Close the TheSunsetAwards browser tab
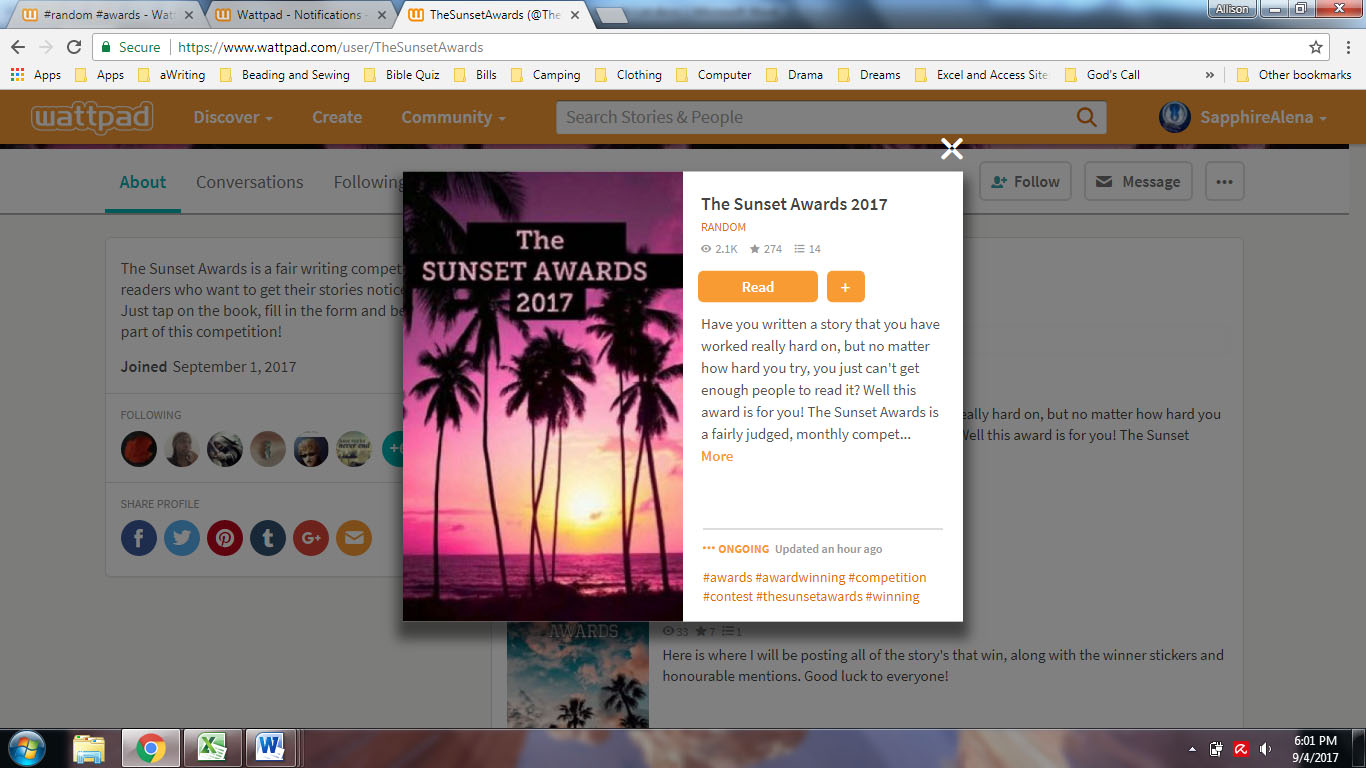 click(x=575, y=15)
